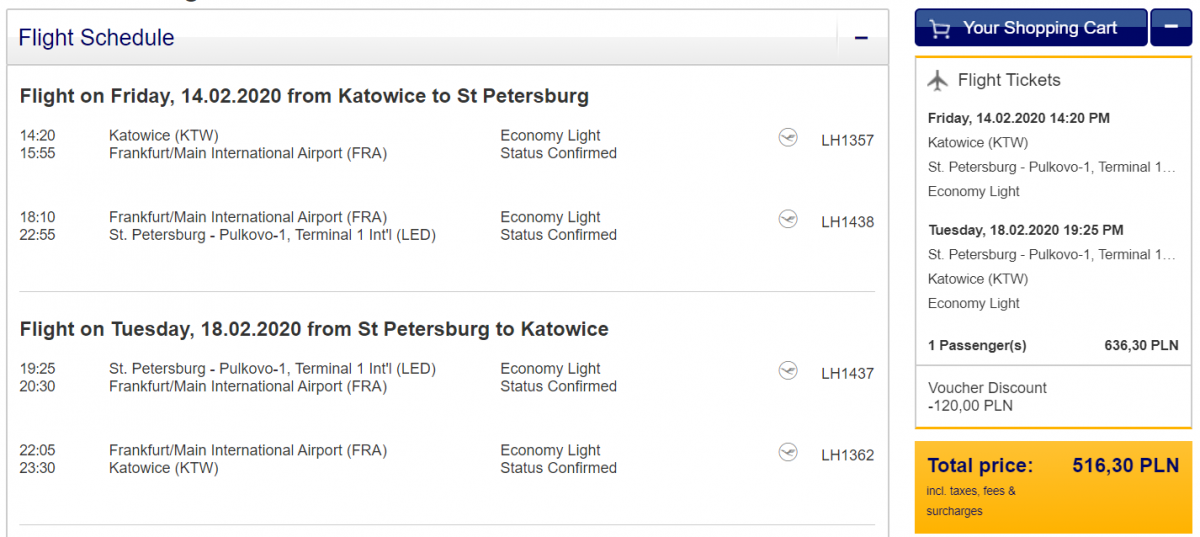The height and width of the screenshot is (537, 1200).
Task: Select flight number LH1438
Action: [x=847, y=222]
